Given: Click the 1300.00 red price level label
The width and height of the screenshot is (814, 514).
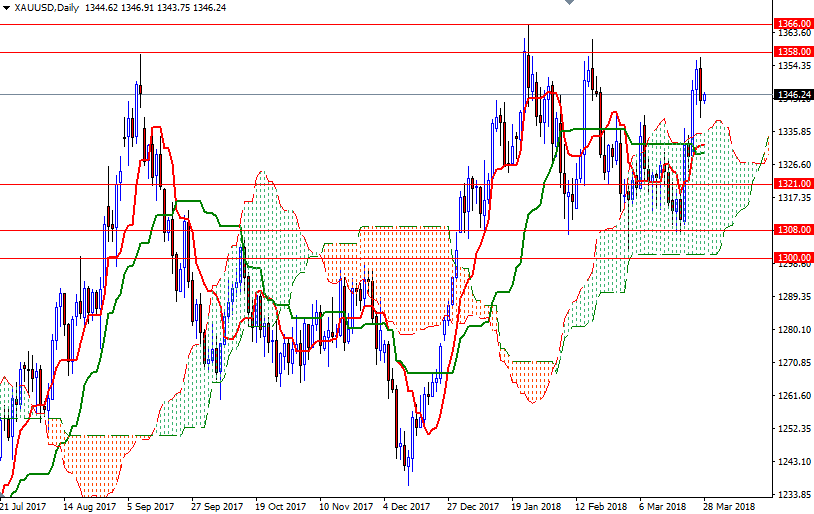Looking at the screenshot, I should click(793, 258).
